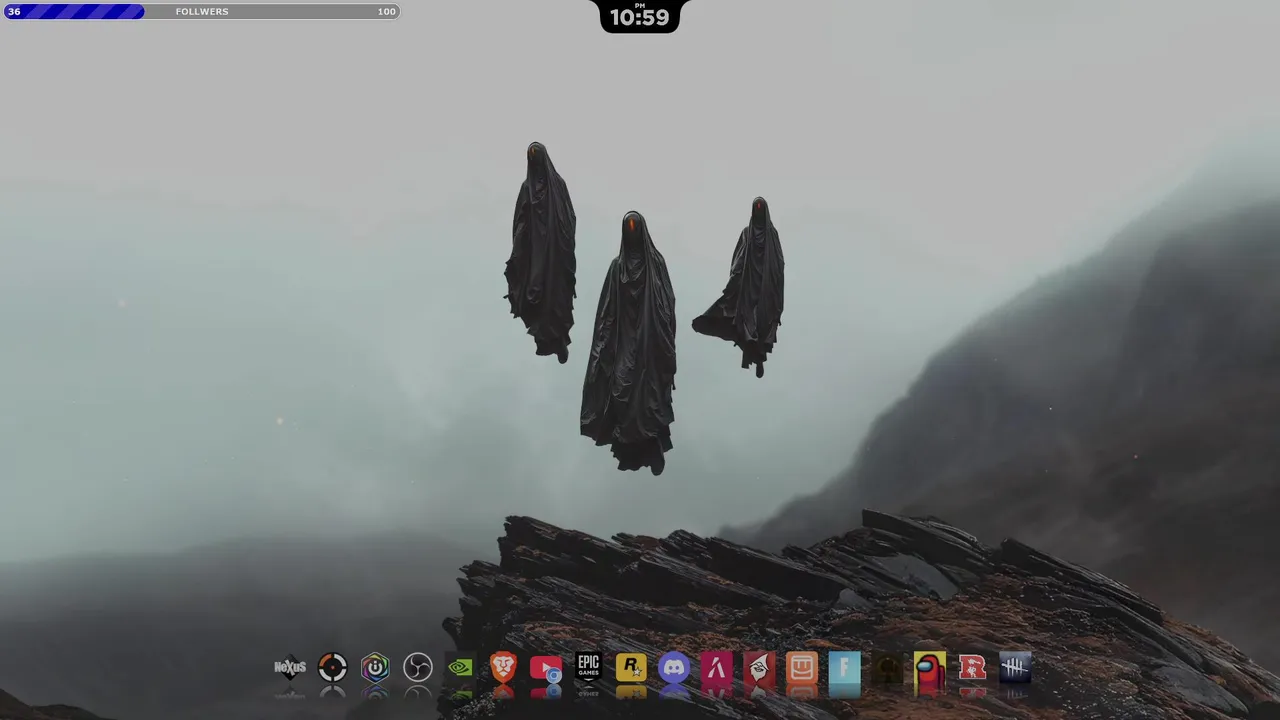Click the 10:59 clock widget
Image resolution: width=1280 pixels, height=720 pixels.
pyautogui.click(x=639, y=16)
